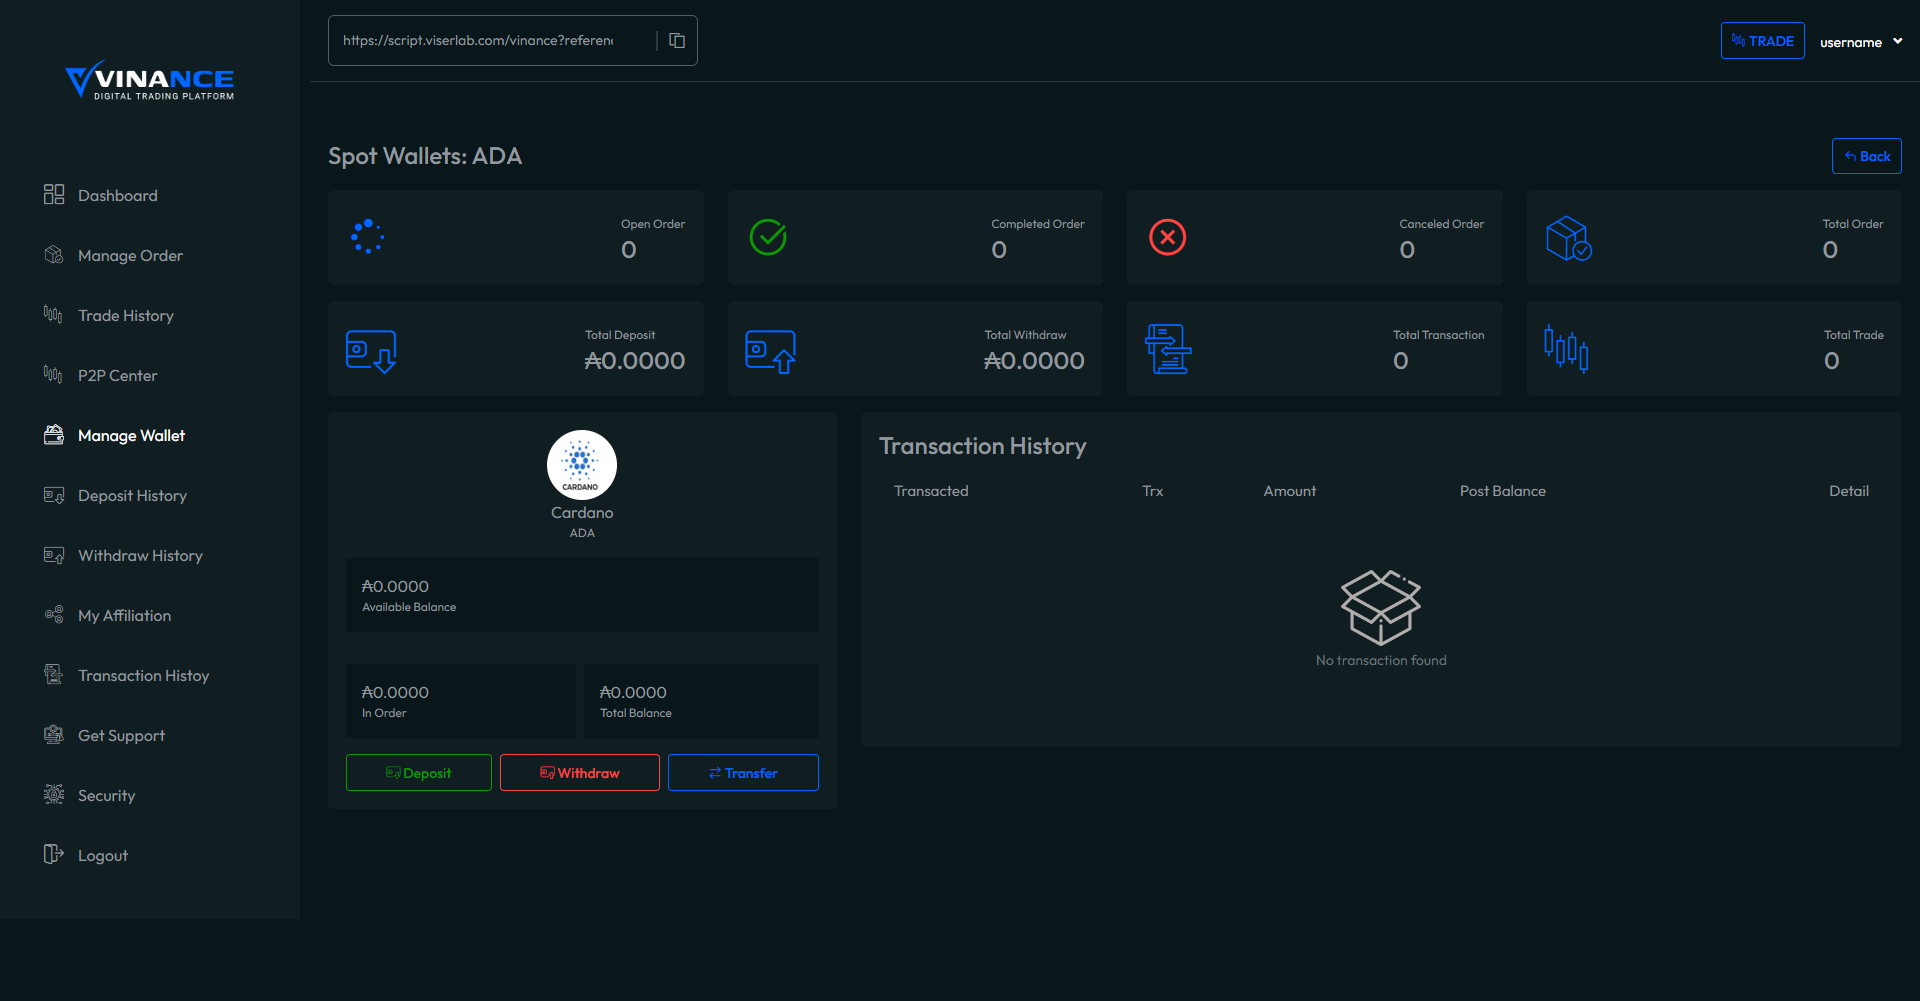Viewport: 1920px width, 1001px height.
Task: Open Dashboard from the sidebar
Action: (117, 196)
